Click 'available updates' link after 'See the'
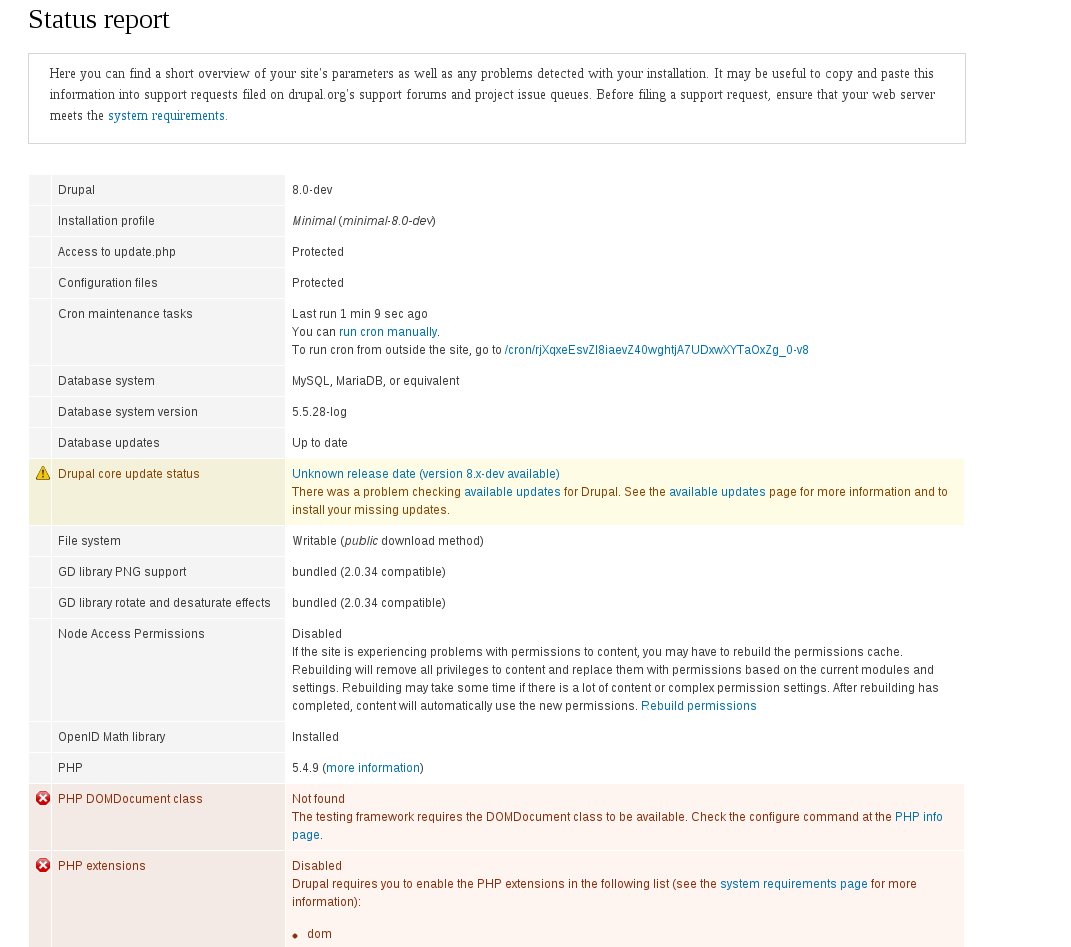This screenshot has width=1071, height=947. 717,492
